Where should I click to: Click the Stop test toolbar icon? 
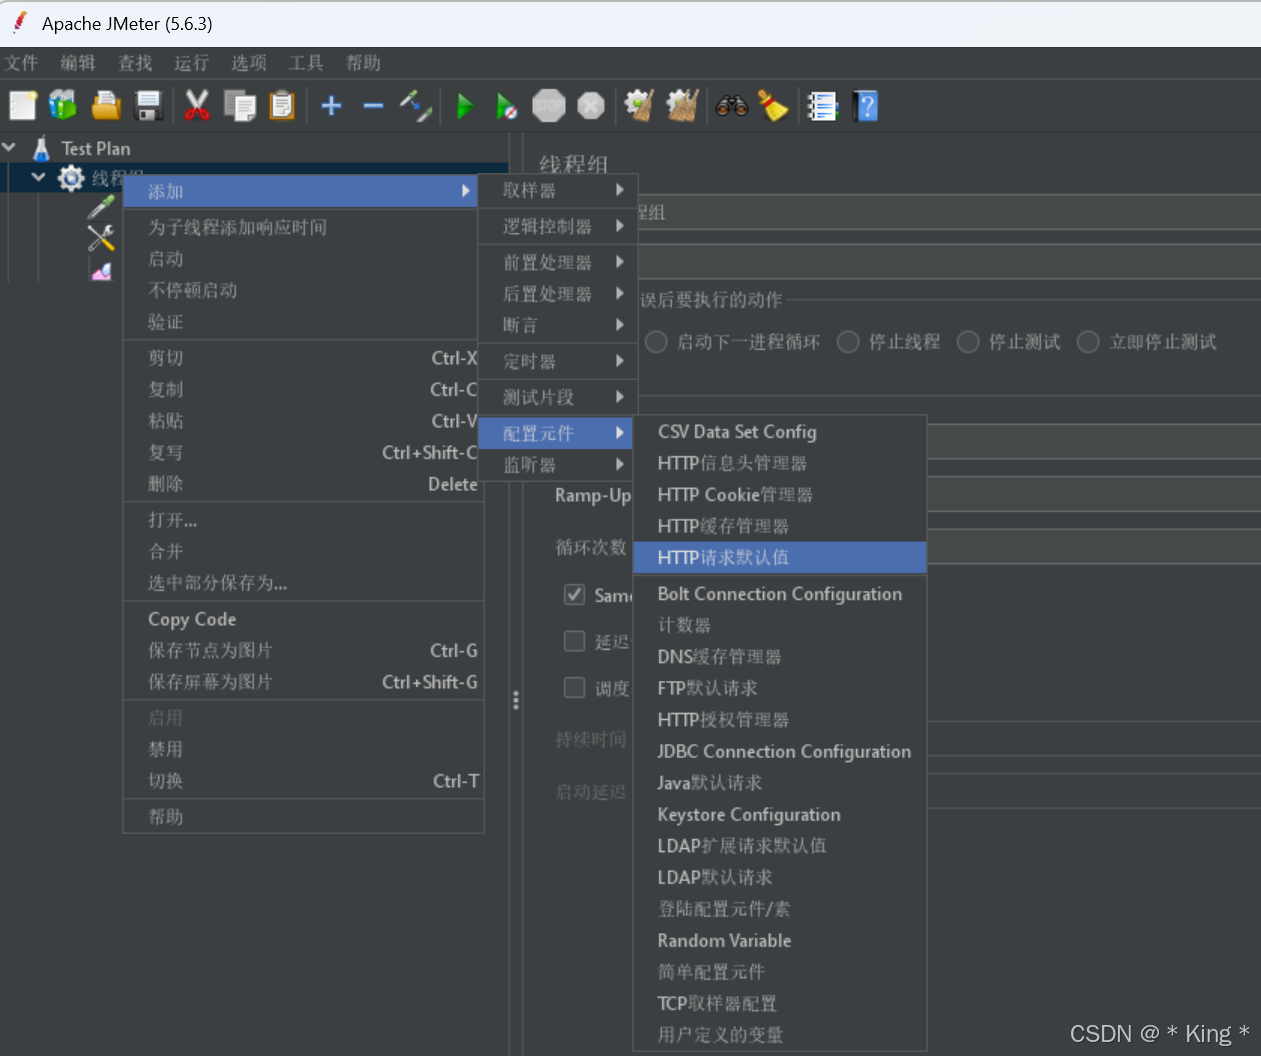coord(549,105)
